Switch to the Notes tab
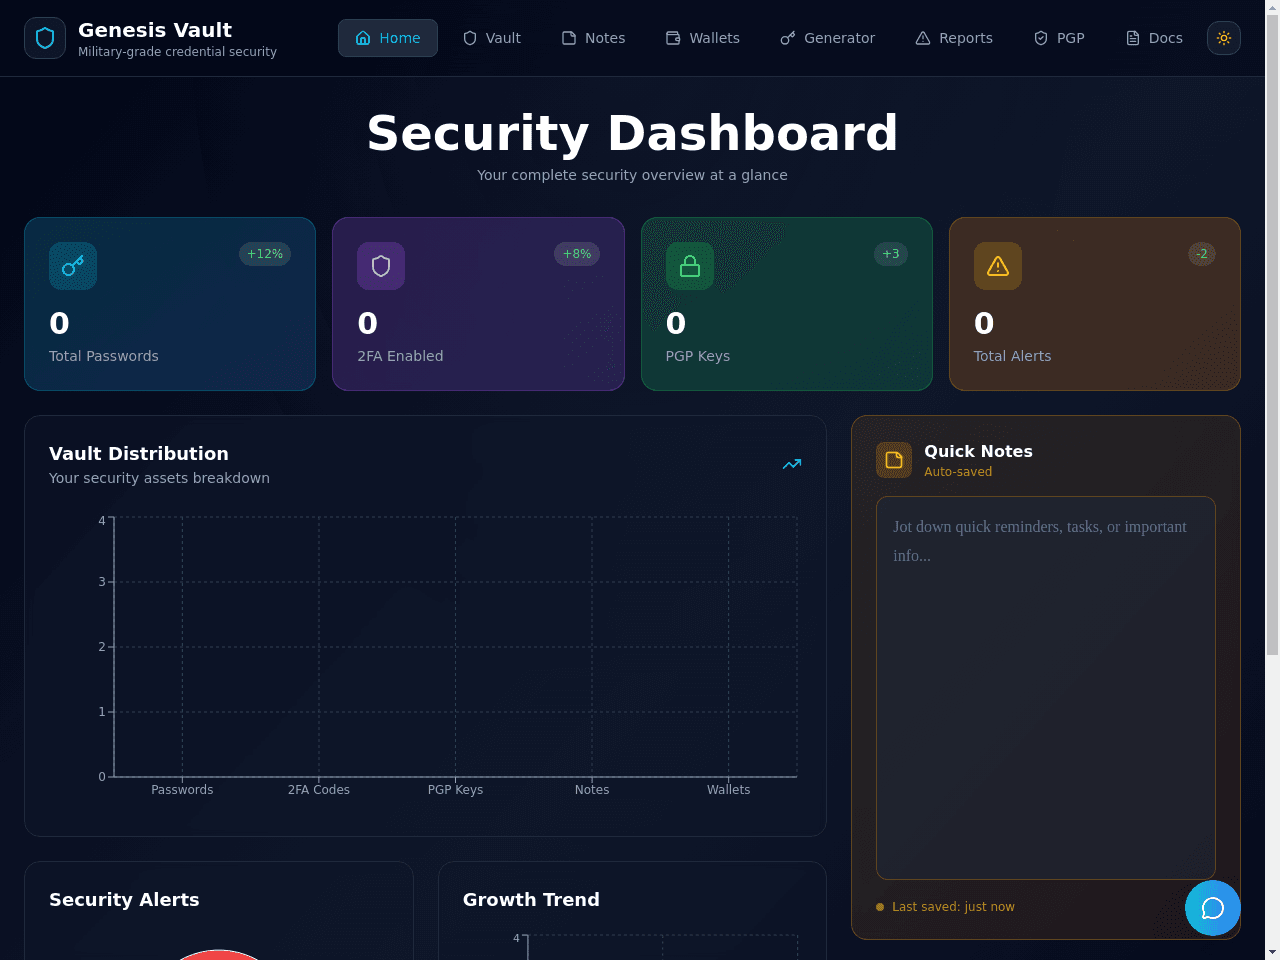1280x960 pixels. point(594,38)
